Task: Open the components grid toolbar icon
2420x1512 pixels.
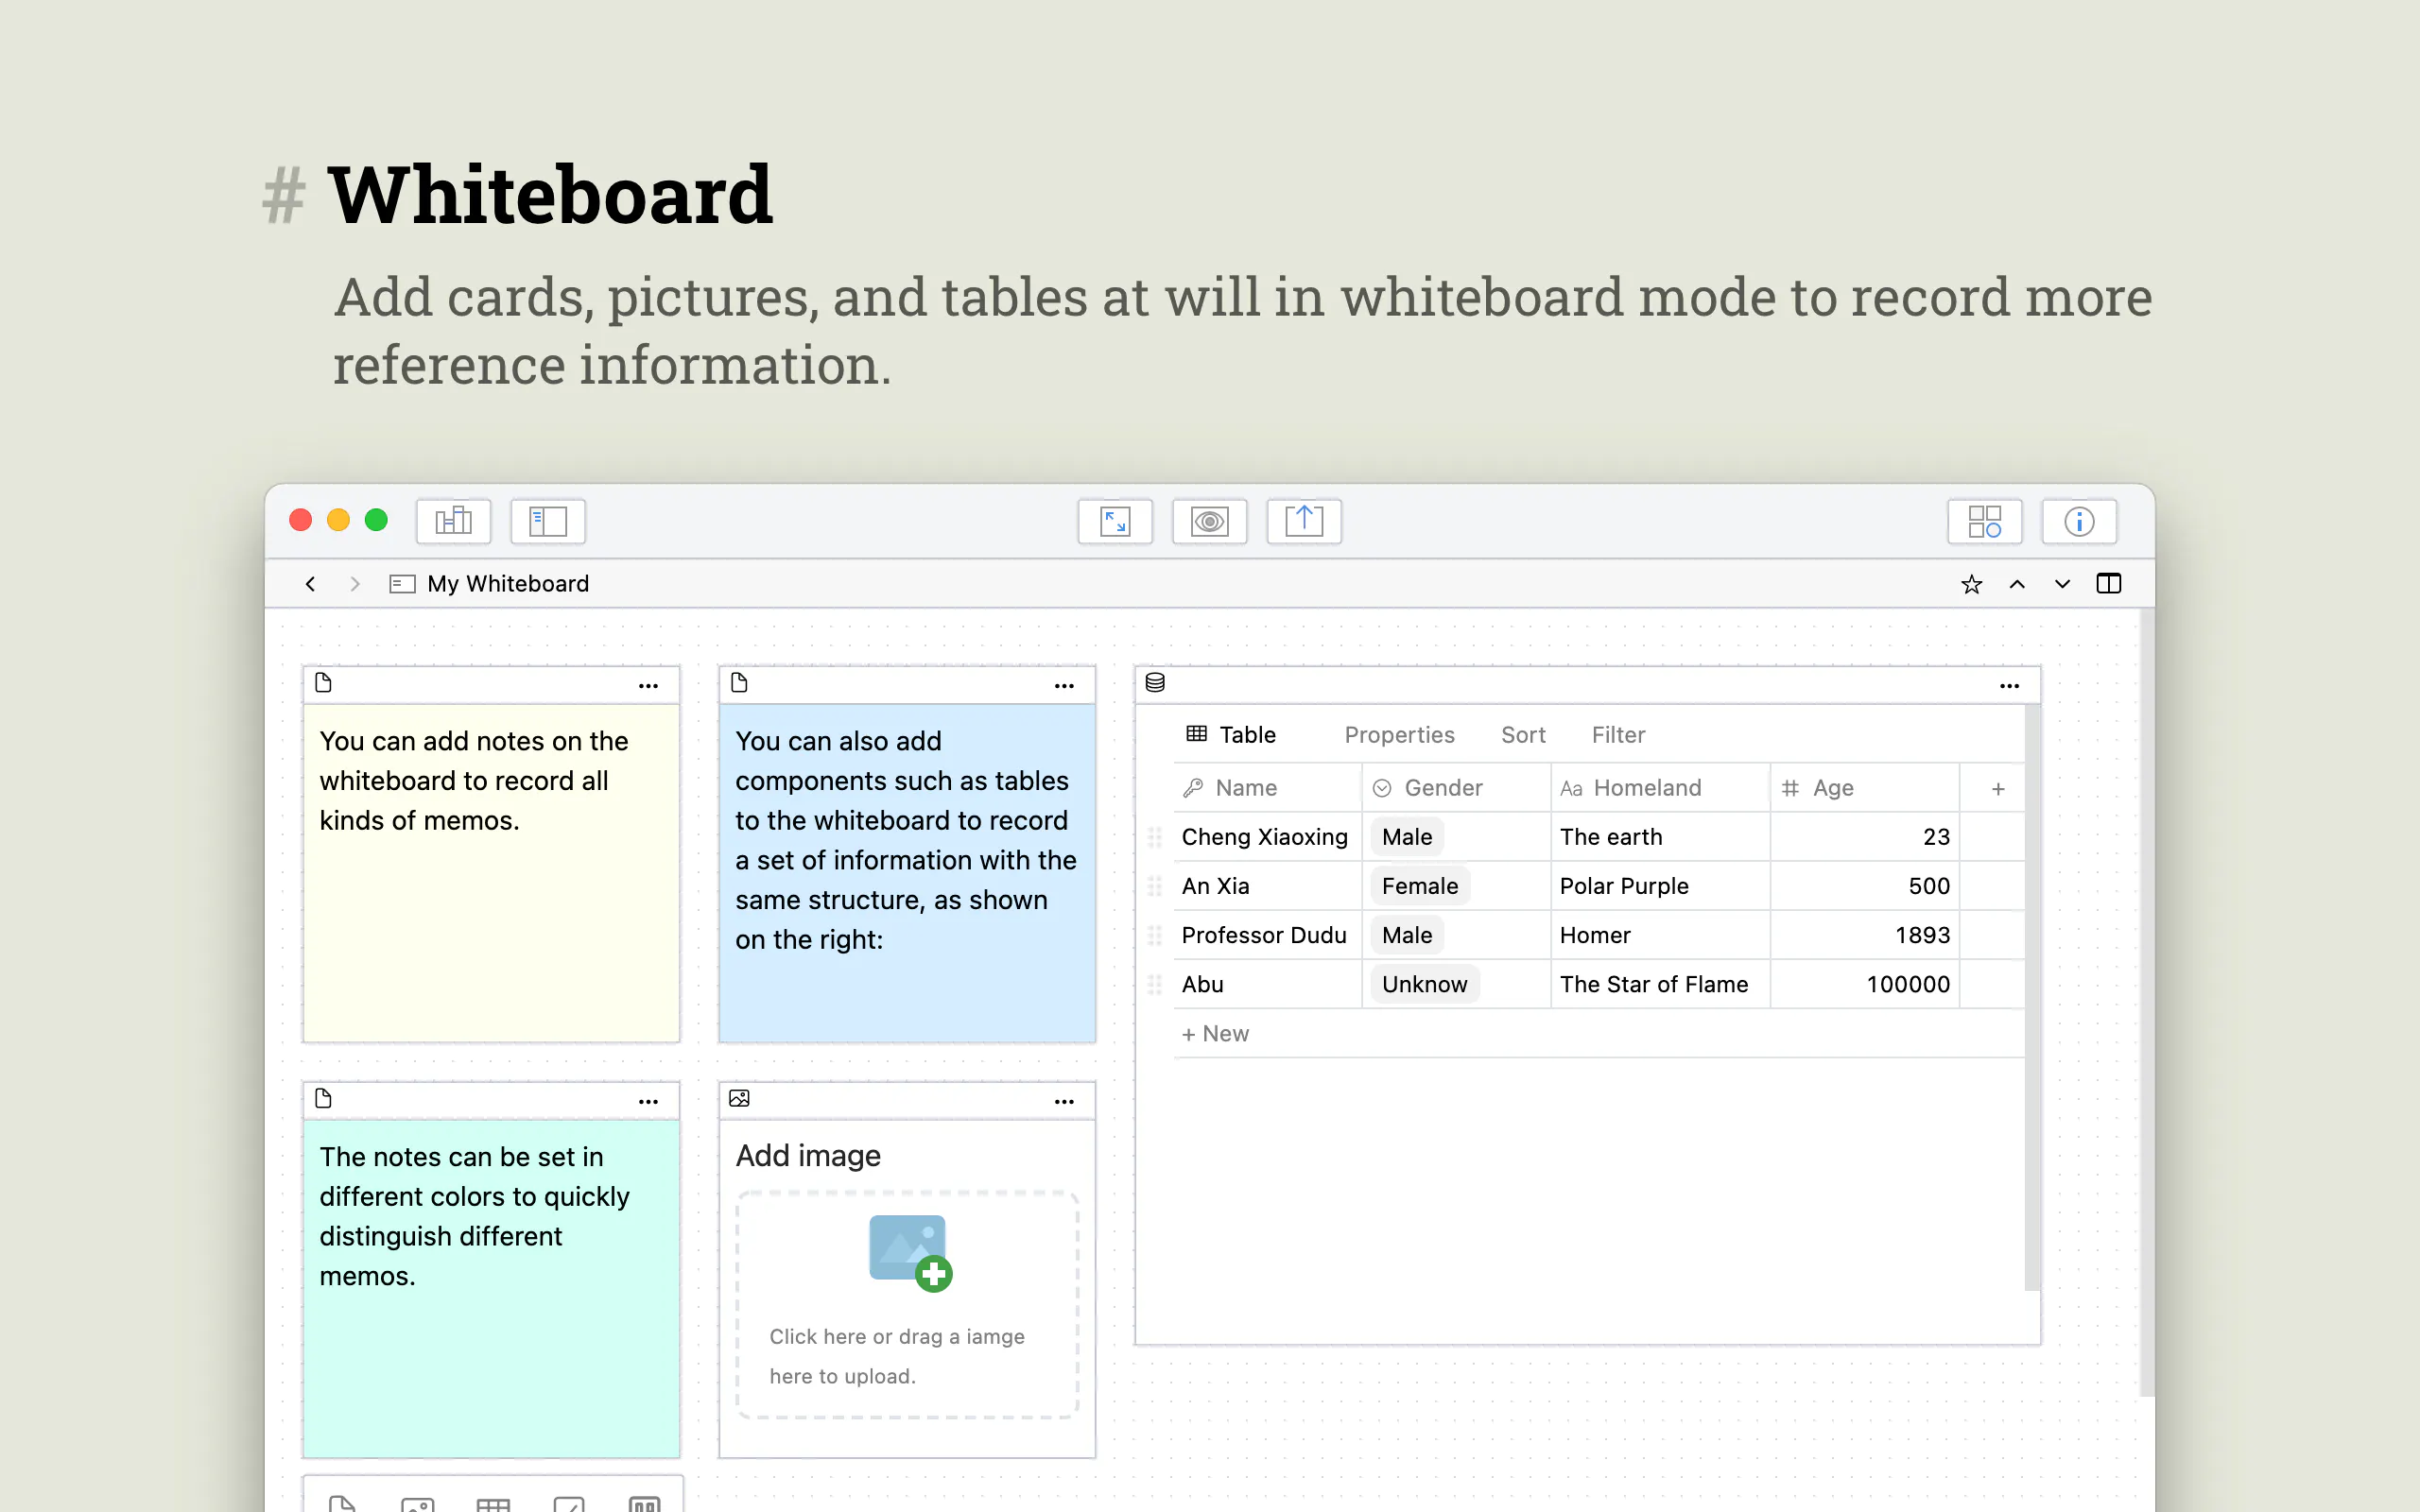Action: pos(1984,521)
